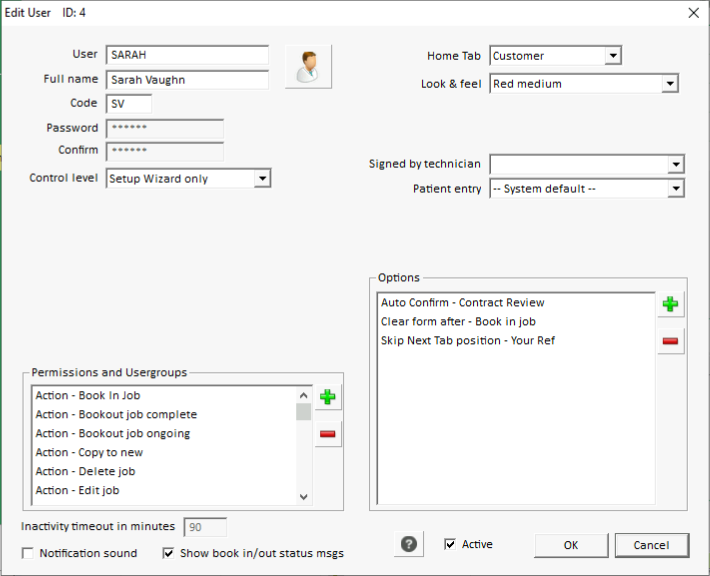Click the Cancel button
The image size is (710, 576).
pyautogui.click(x=651, y=545)
